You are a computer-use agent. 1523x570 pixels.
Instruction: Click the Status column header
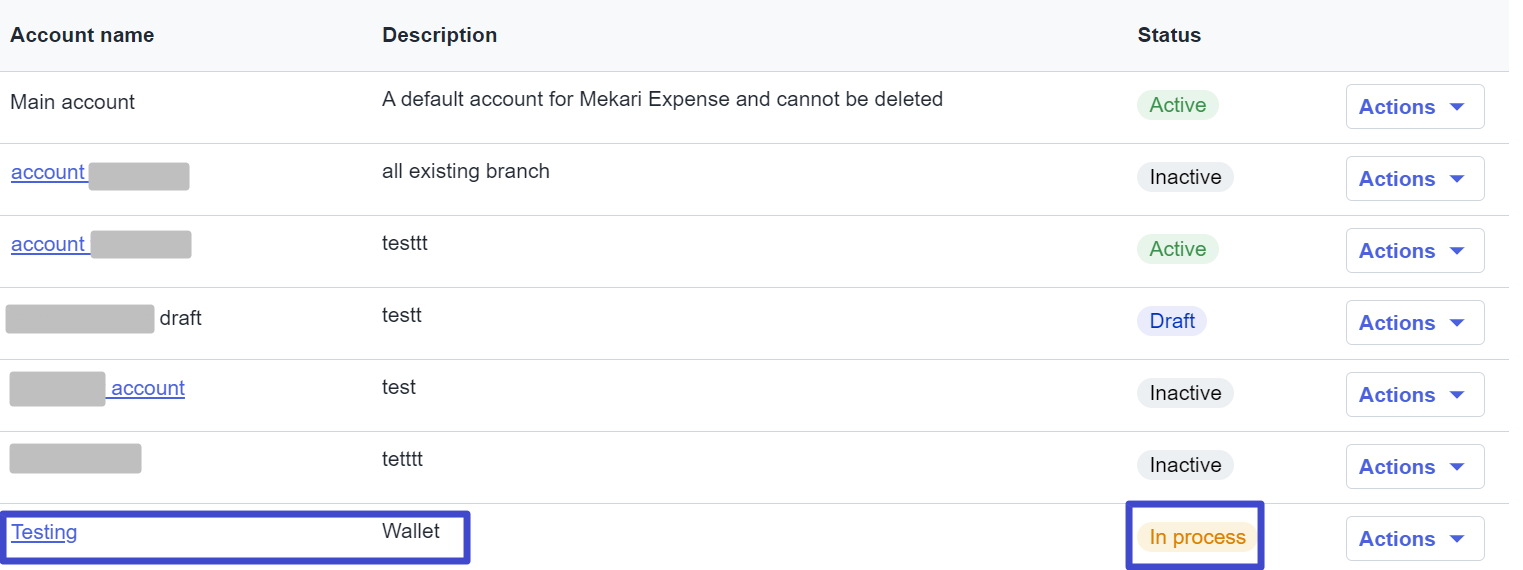pyautogui.click(x=1169, y=35)
